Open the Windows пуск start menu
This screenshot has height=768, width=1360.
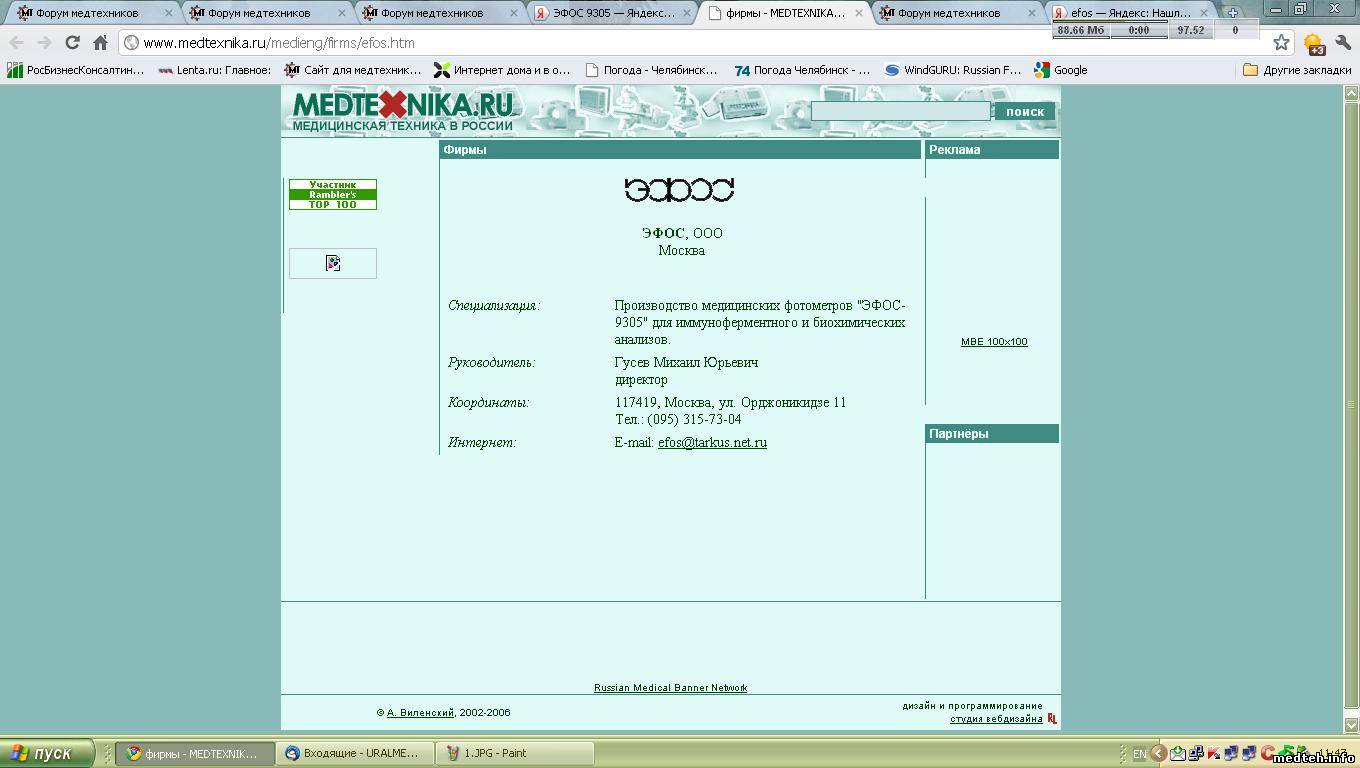tap(47, 753)
